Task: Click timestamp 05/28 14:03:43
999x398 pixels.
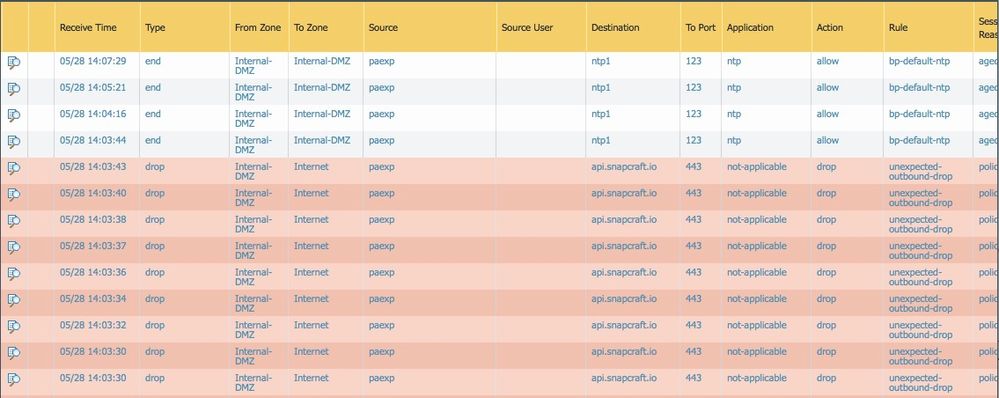Action: [93, 167]
